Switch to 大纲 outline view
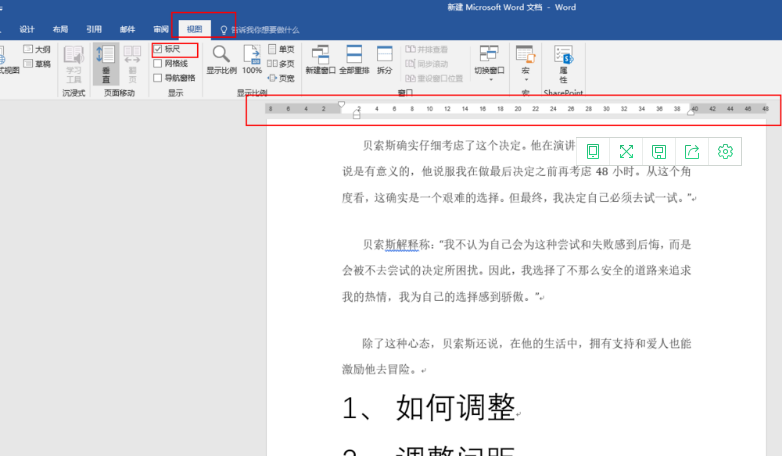Image resolution: width=782 pixels, height=456 pixels. [x=37, y=49]
